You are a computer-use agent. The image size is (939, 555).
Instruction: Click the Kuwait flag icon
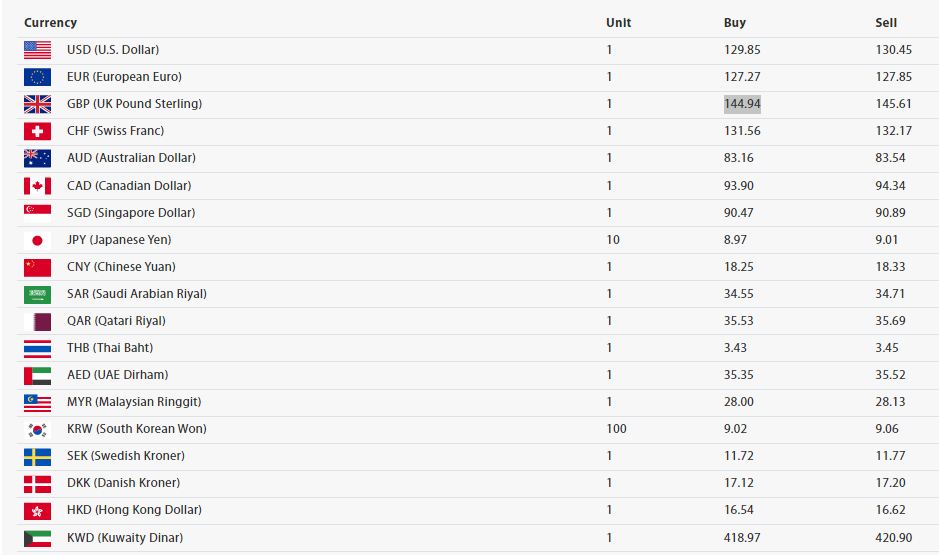click(x=37, y=538)
